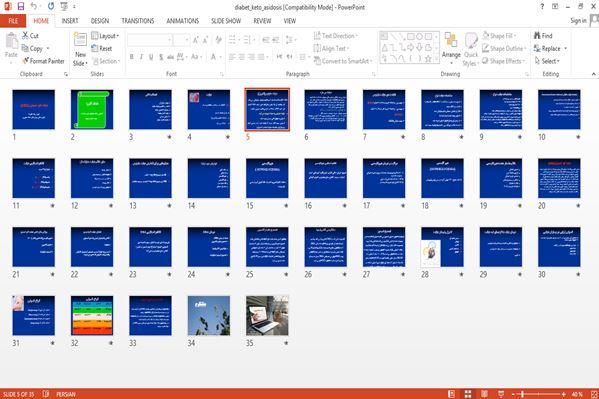Clear all formatting

219,40
